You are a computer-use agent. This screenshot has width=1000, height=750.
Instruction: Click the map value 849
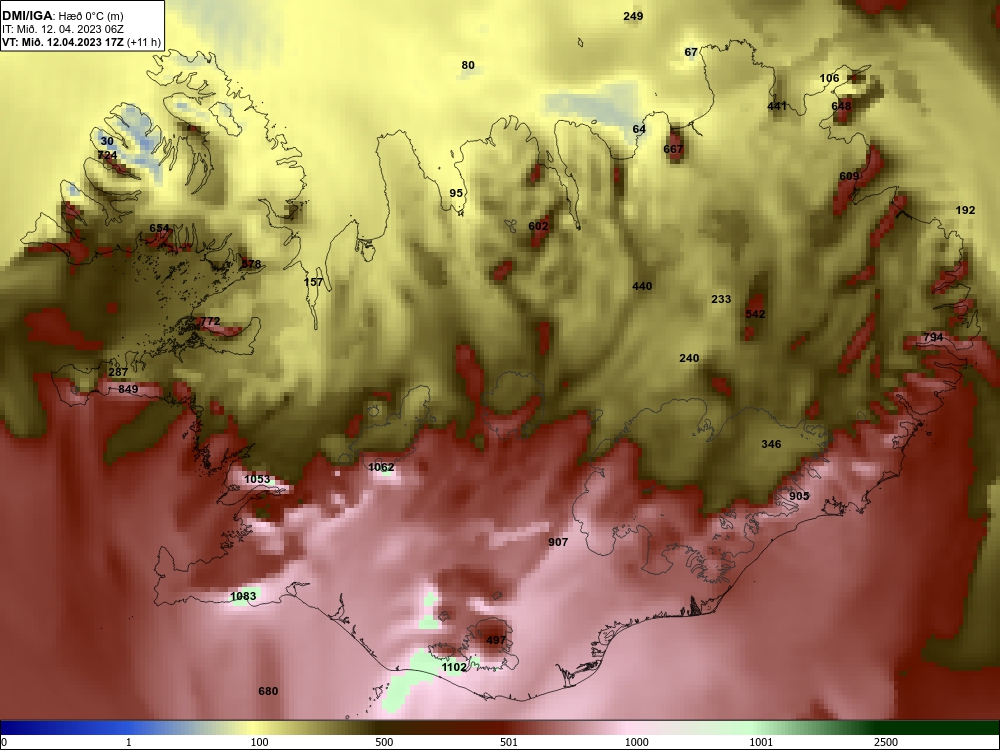[x=128, y=389]
